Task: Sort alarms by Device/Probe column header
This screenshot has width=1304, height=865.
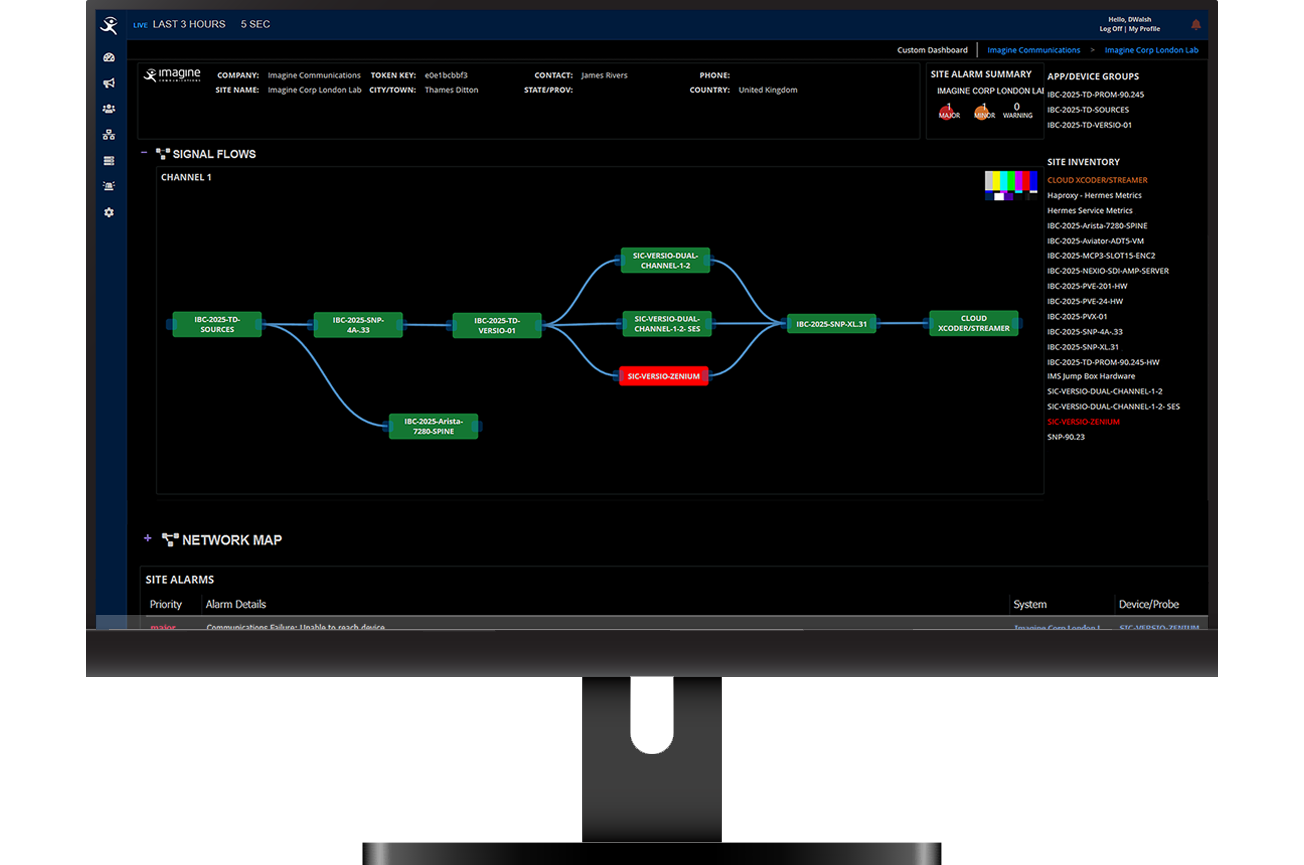Action: click(1149, 604)
